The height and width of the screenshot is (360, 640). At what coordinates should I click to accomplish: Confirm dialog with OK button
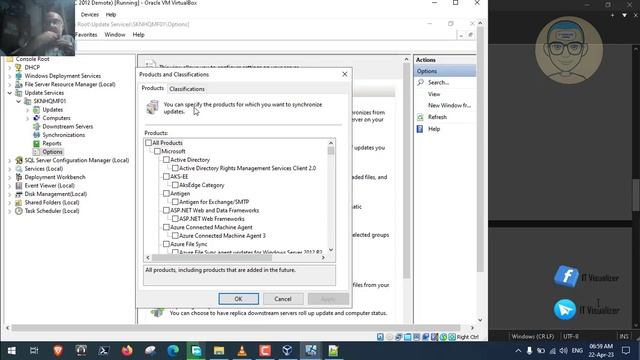point(238,299)
